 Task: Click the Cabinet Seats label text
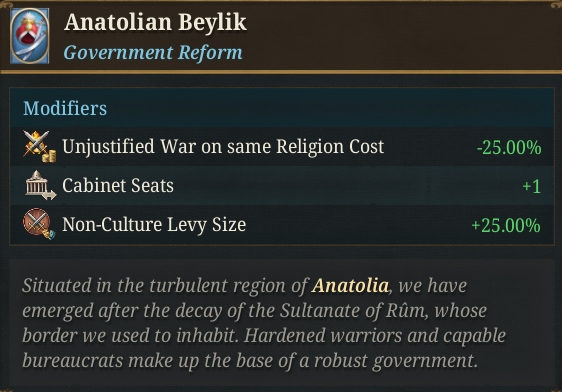[x=118, y=186]
